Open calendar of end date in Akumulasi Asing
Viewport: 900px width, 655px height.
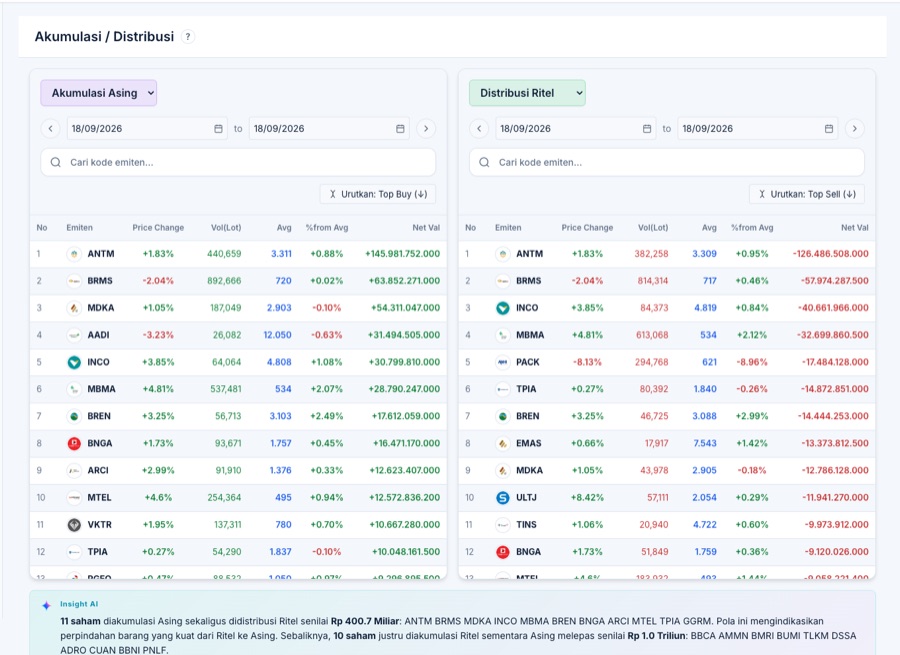[400, 129]
